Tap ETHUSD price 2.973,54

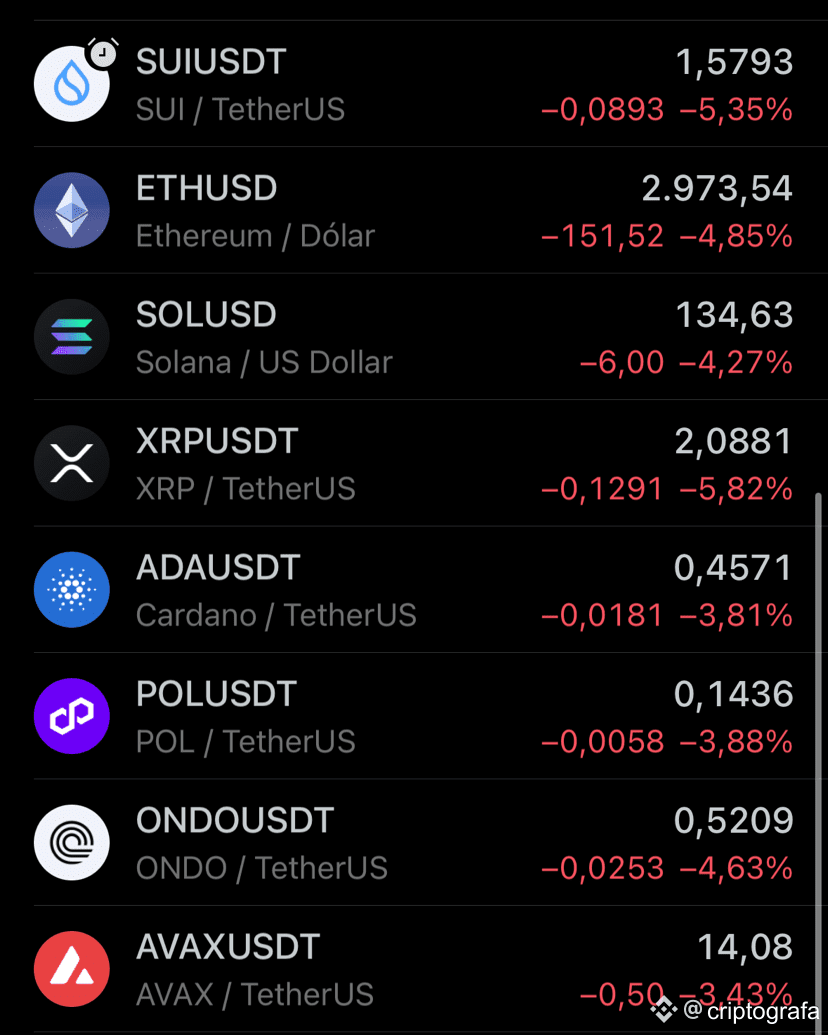tap(717, 188)
